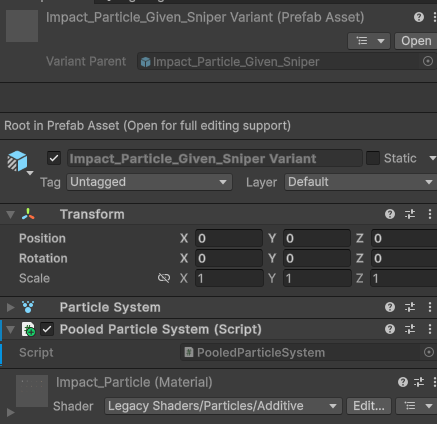Click the Position X input field

tap(229, 238)
